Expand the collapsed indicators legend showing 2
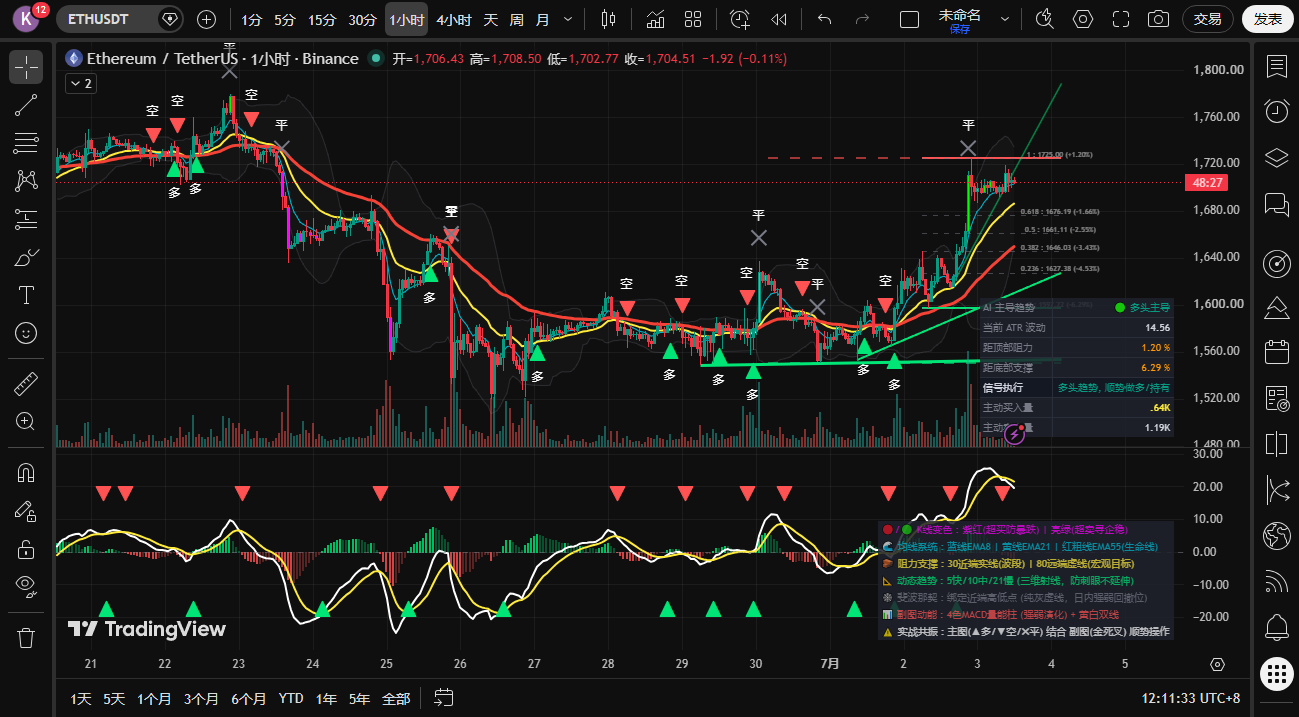Viewport: 1299px width, 717px height. click(80, 84)
